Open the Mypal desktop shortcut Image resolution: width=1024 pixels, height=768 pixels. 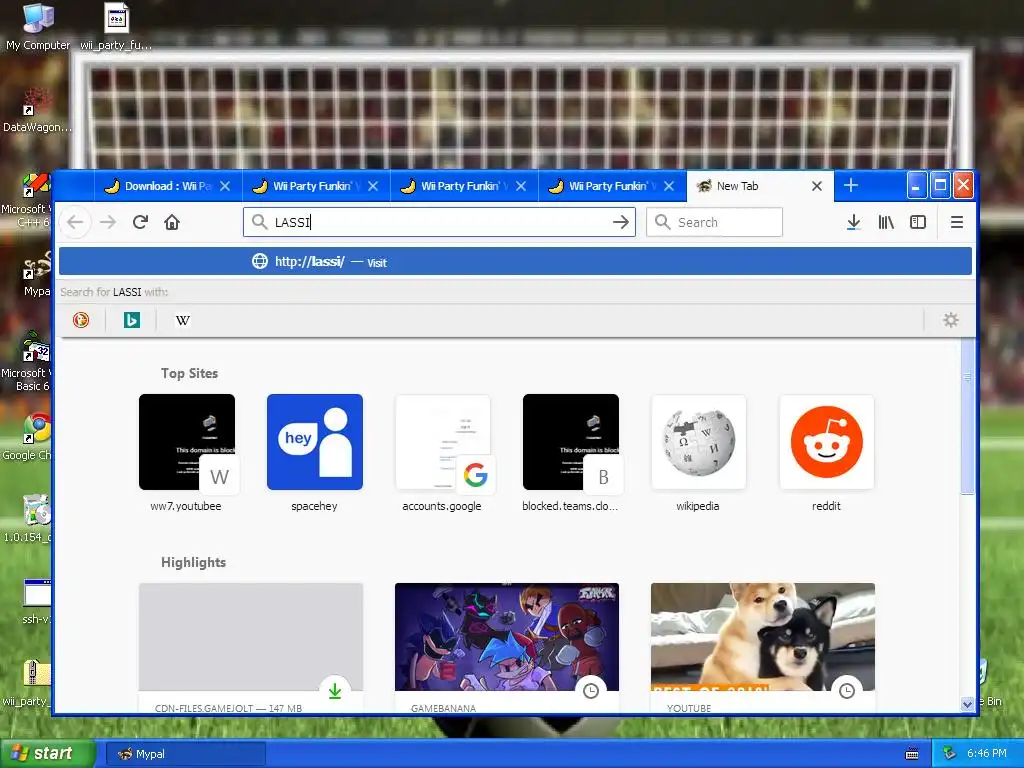coord(37,273)
